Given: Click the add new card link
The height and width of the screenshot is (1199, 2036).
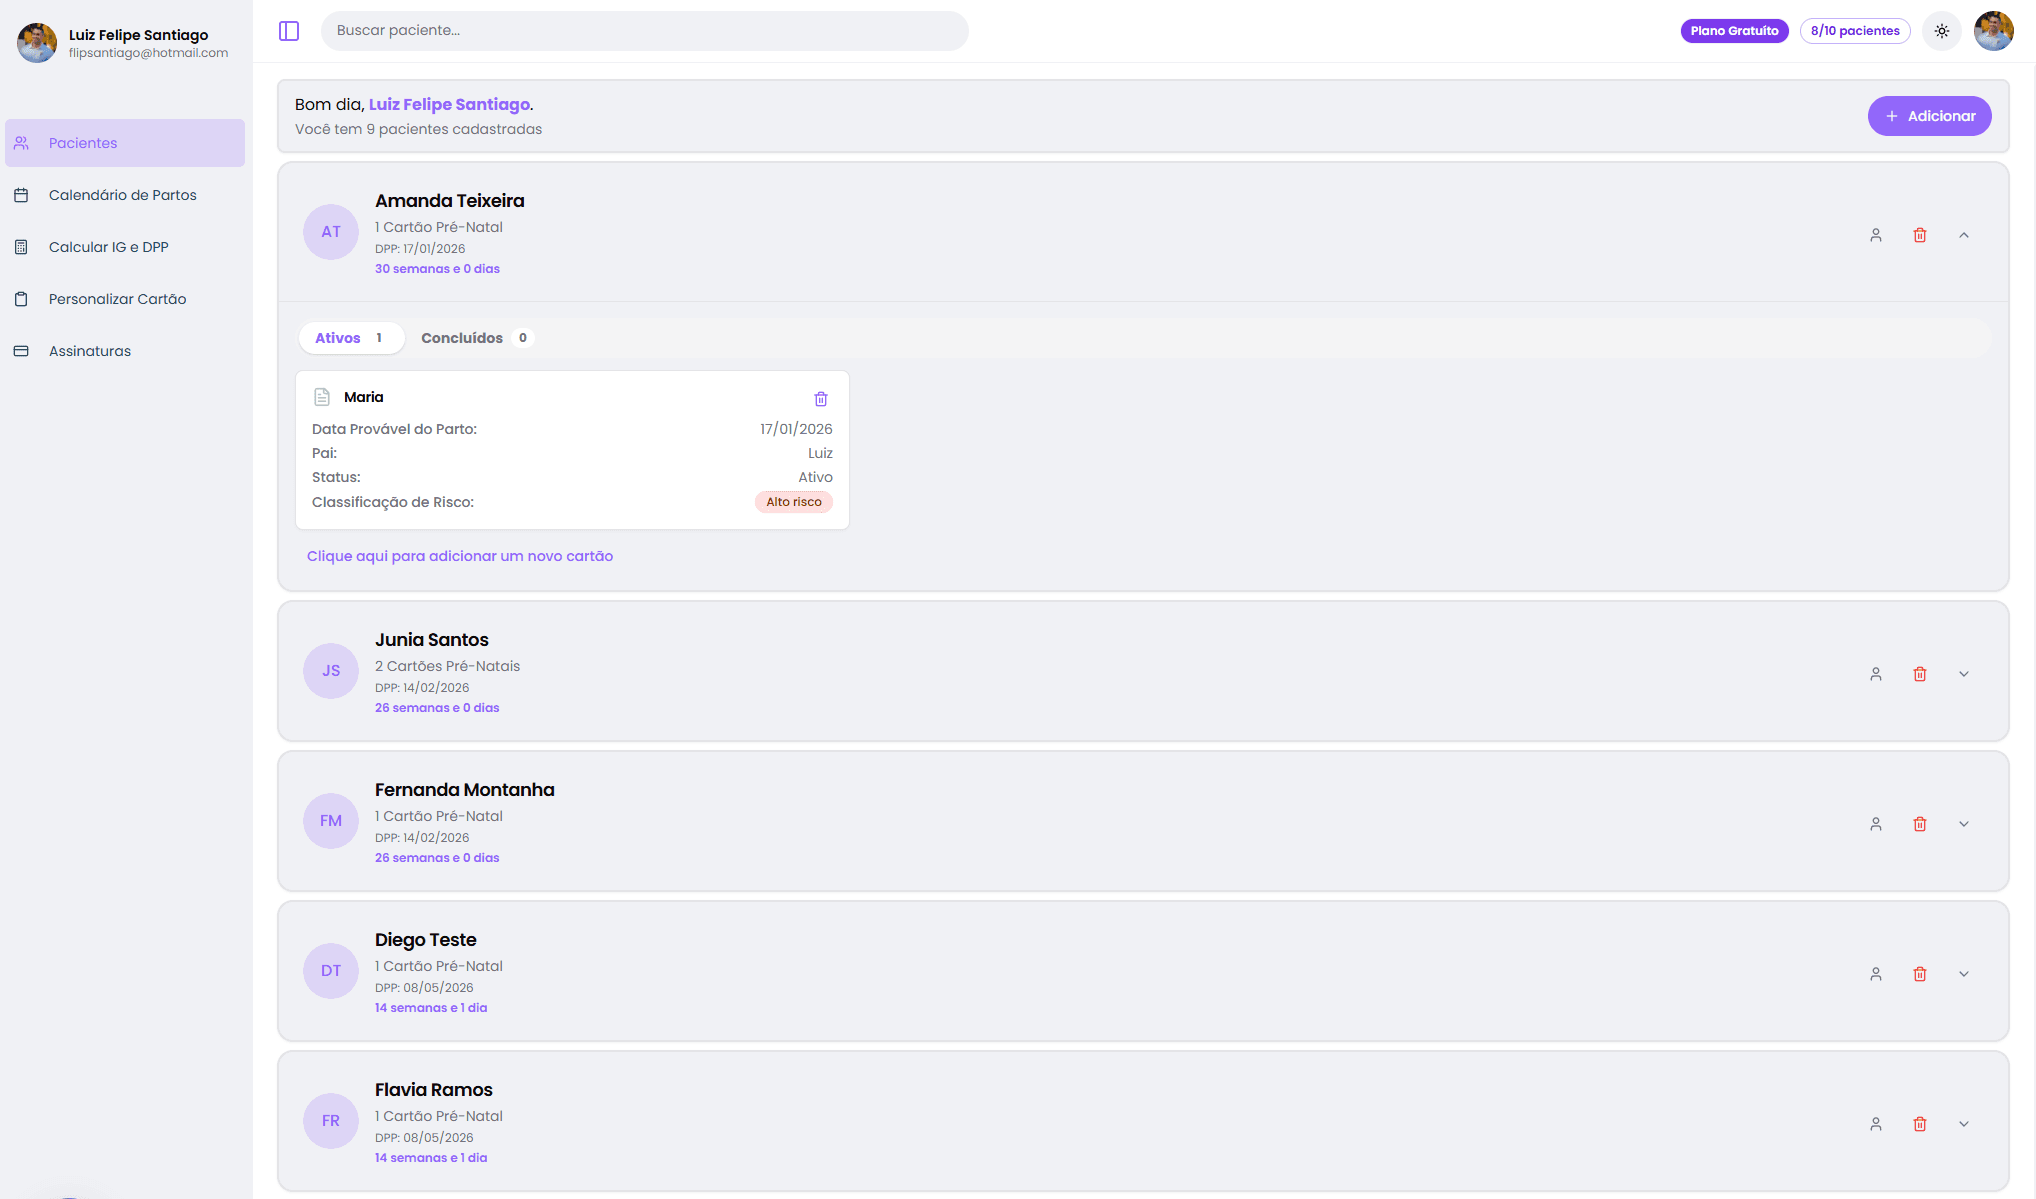Looking at the screenshot, I should tap(459, 556).
